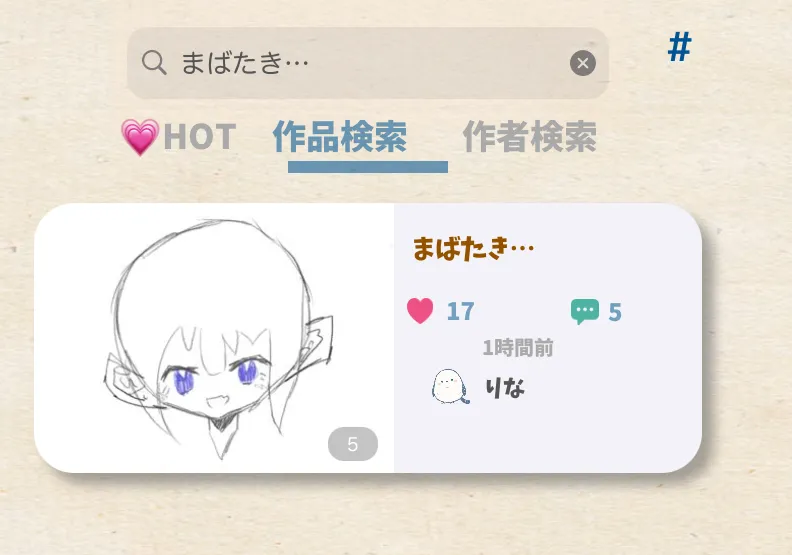Viewport: 792px width, 555px height.
Task: Click the work title まばたき…
Action: pyautogui.click(x=473, y=248)
